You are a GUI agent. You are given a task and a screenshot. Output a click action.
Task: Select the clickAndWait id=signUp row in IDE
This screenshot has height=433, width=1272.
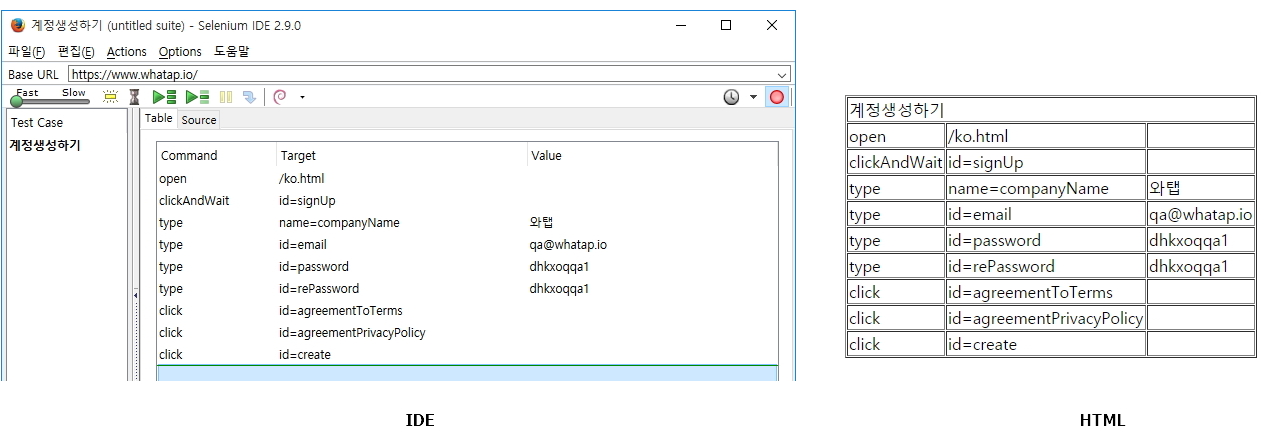(x=467, y=200)
